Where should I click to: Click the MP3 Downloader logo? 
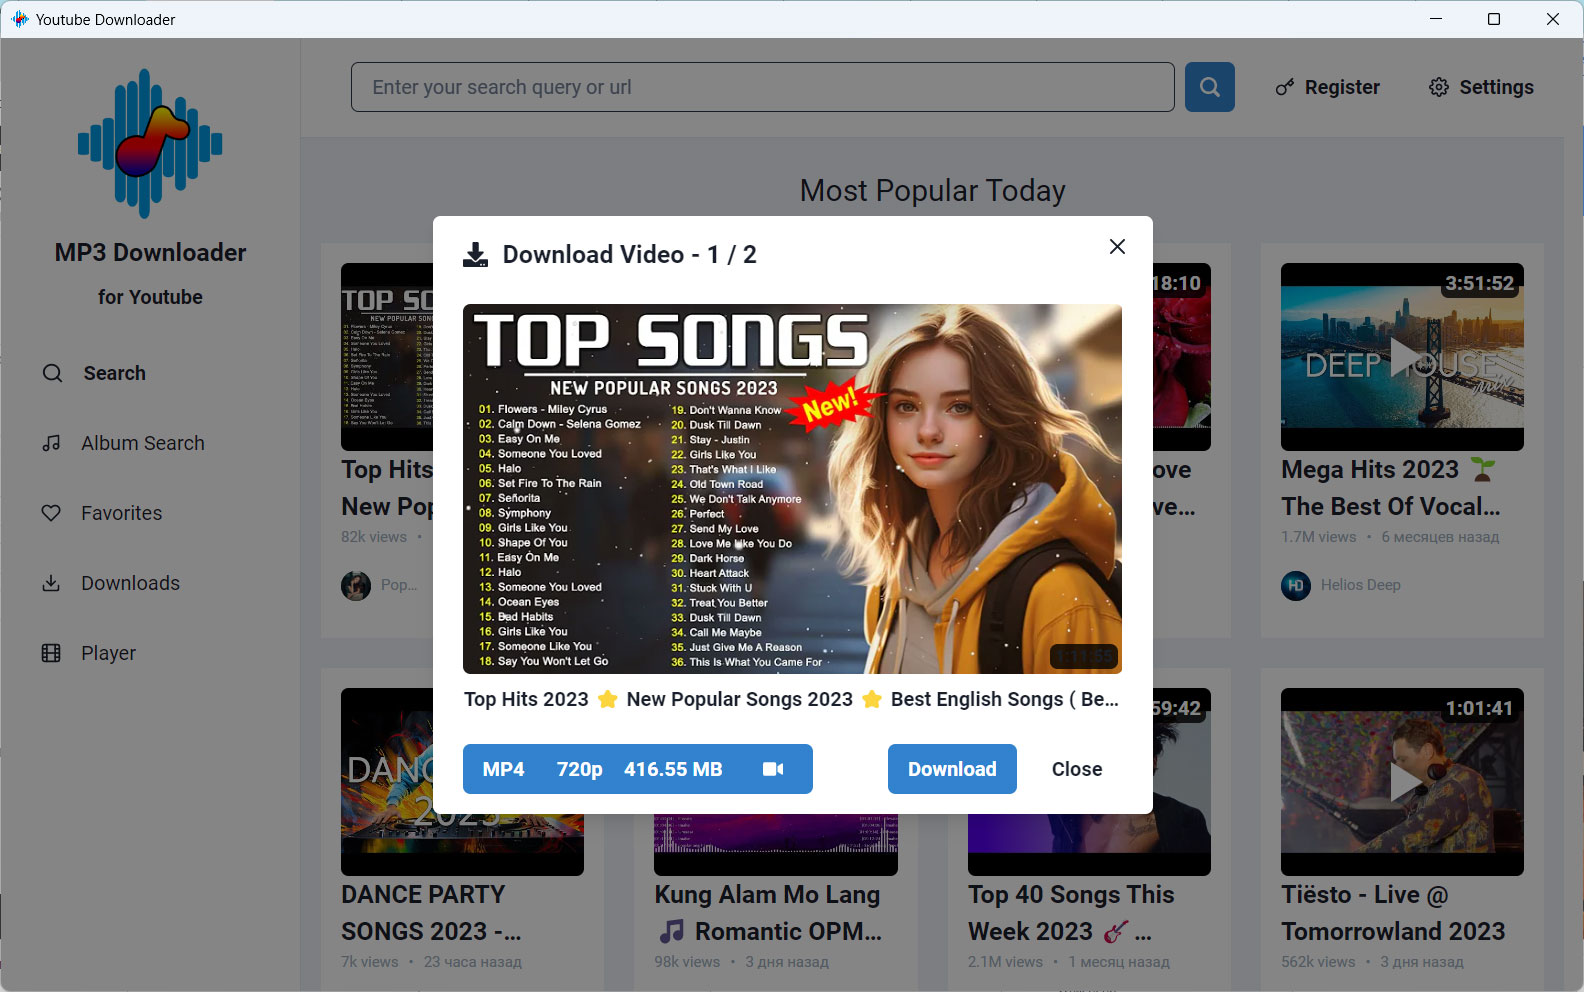[150, 143]
